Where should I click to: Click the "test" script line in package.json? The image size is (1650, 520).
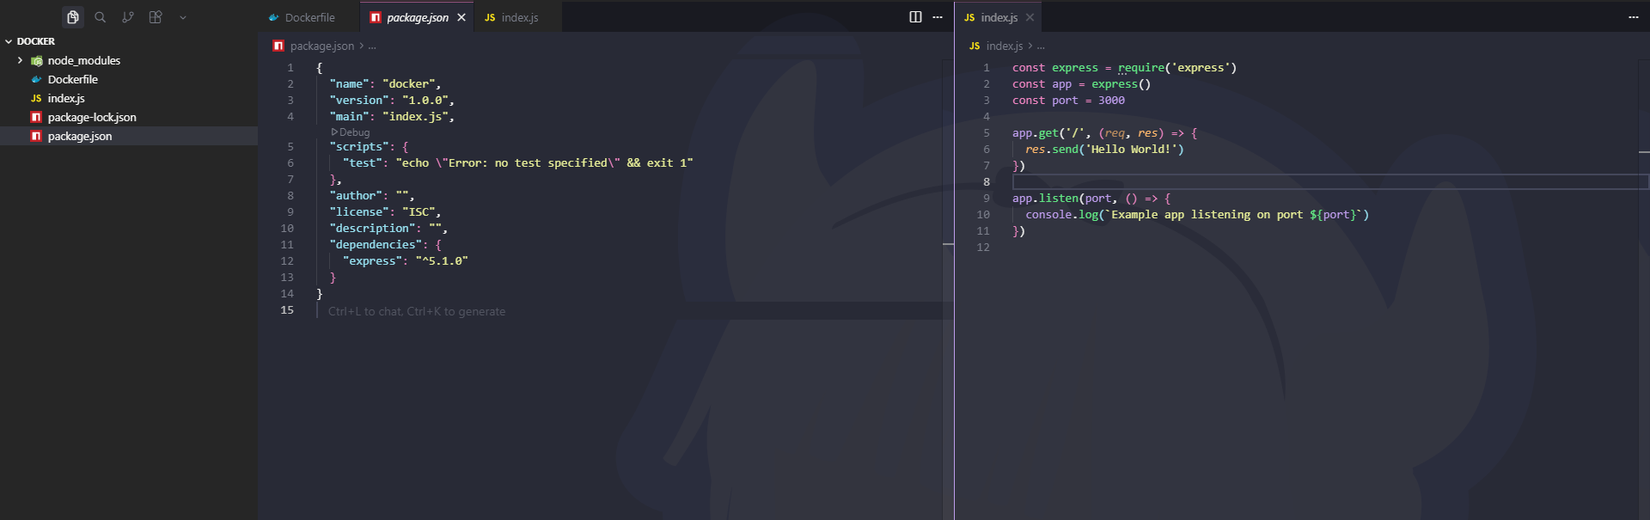(x=518, y=163)
